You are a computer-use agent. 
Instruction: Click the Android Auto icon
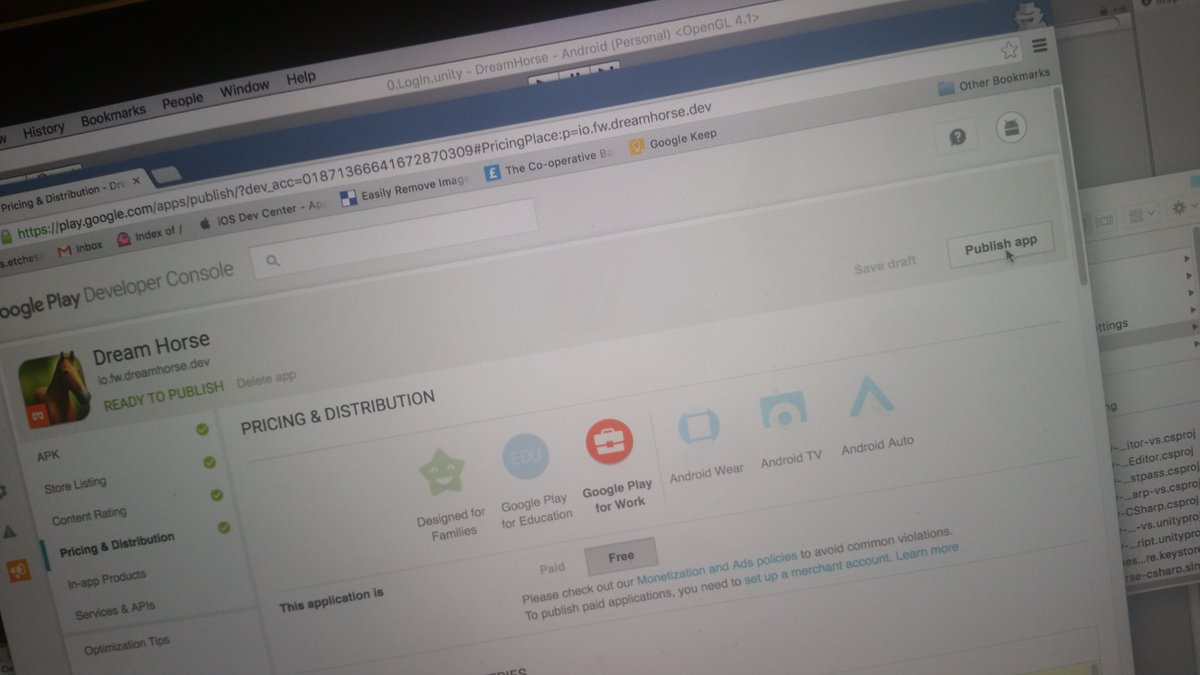click(x=871, y=397)
